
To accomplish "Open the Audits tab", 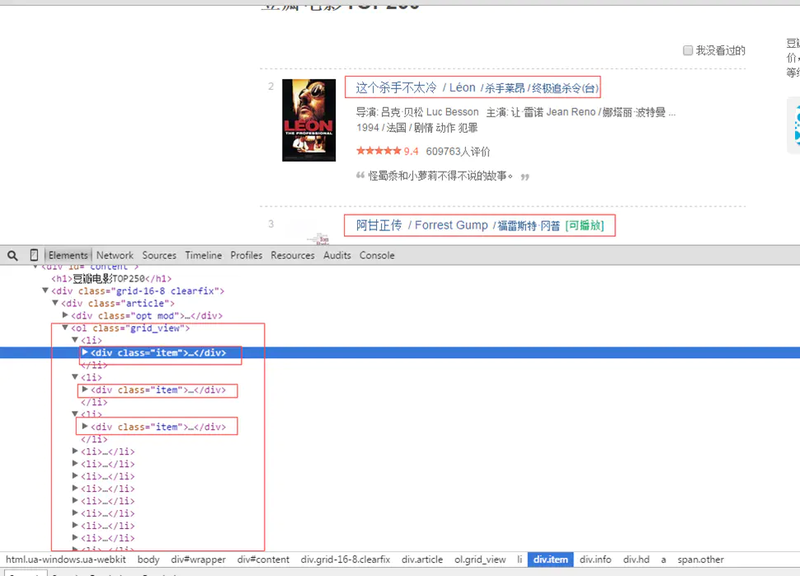I will pos(337,255).
